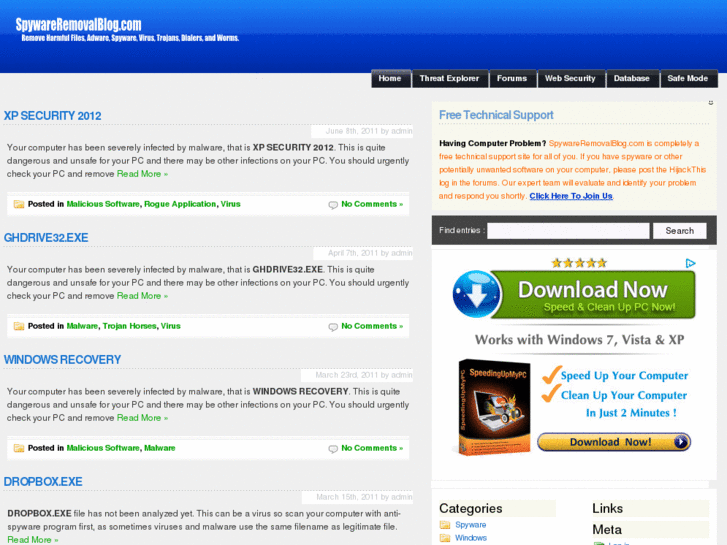Open the DROPBOX.EXE post title
The height and width of the screenshot is (545, 727).
click(x=43, y=482)
